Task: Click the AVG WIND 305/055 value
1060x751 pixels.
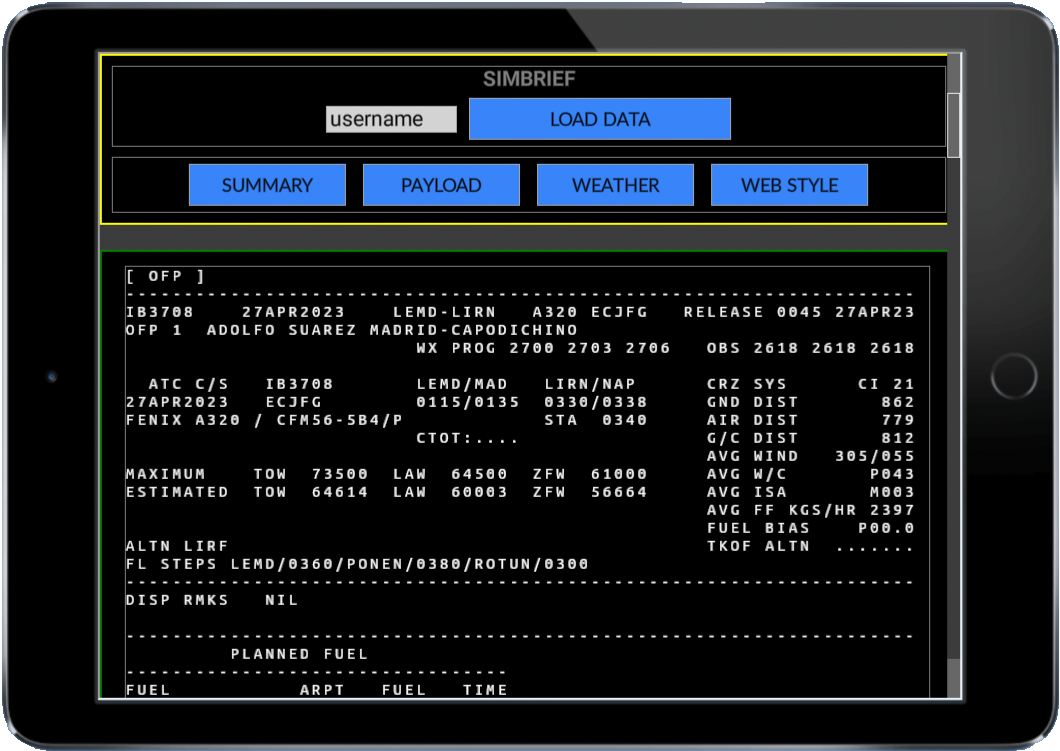Action: tap(810, 456)
